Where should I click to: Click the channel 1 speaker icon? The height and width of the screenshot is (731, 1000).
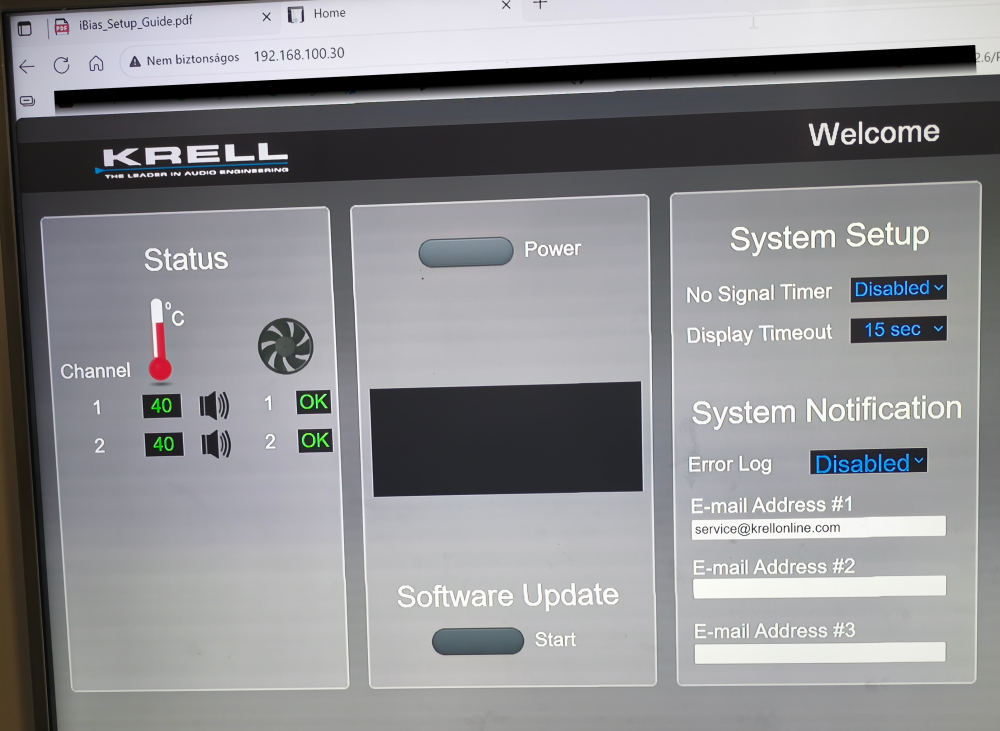point(214,406)
